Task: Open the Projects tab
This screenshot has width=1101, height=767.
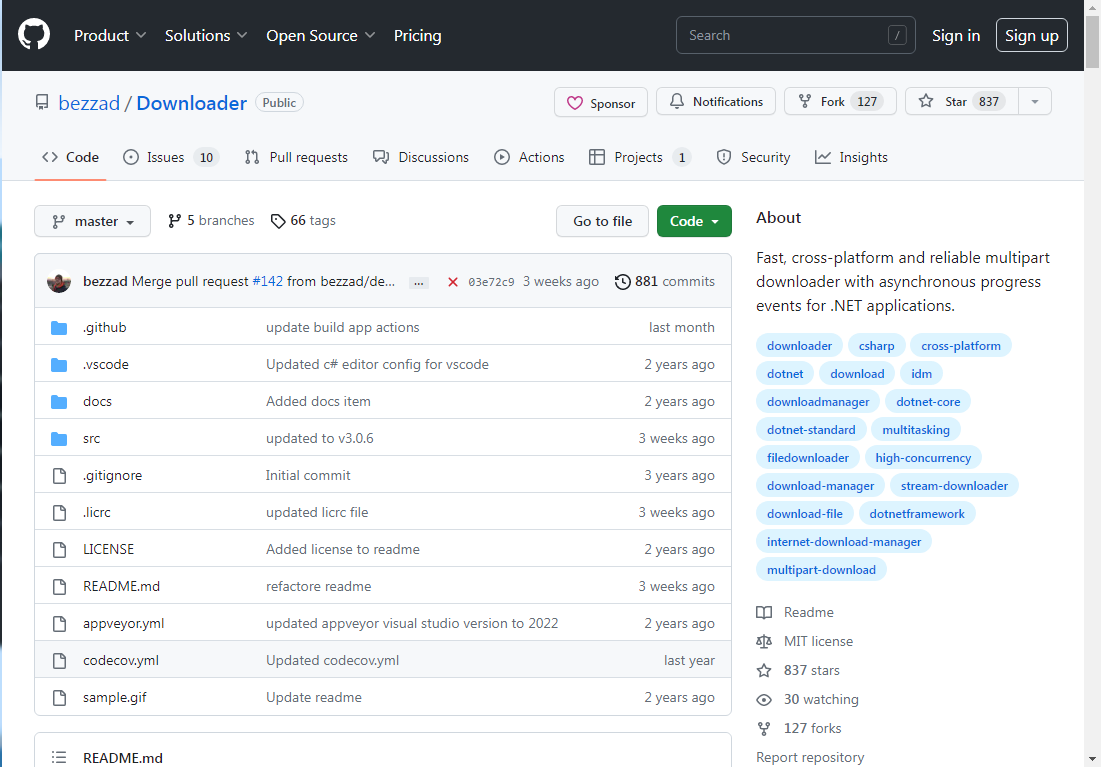Action: (640, 157)
